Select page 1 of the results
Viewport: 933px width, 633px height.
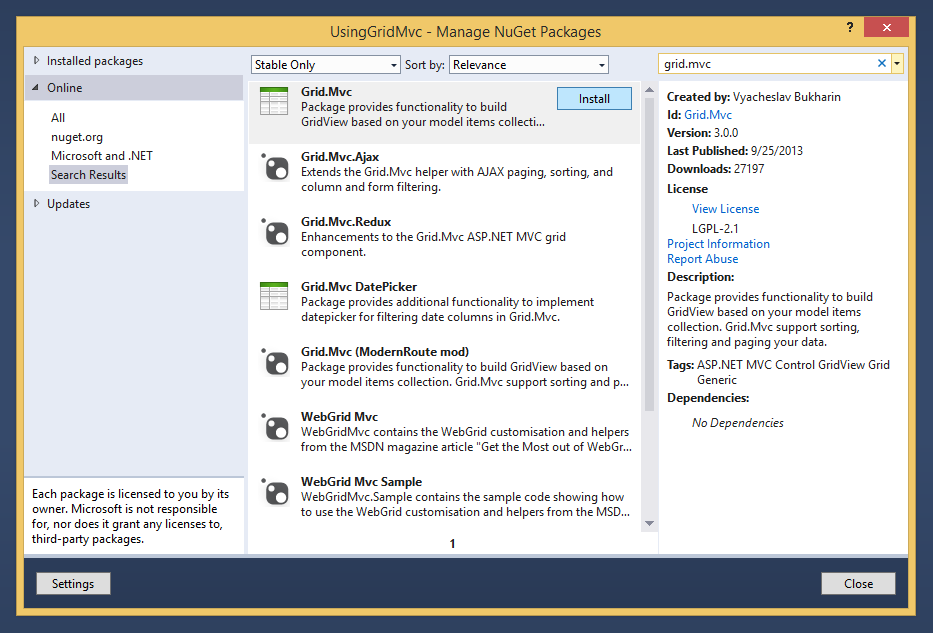point(452,543)
